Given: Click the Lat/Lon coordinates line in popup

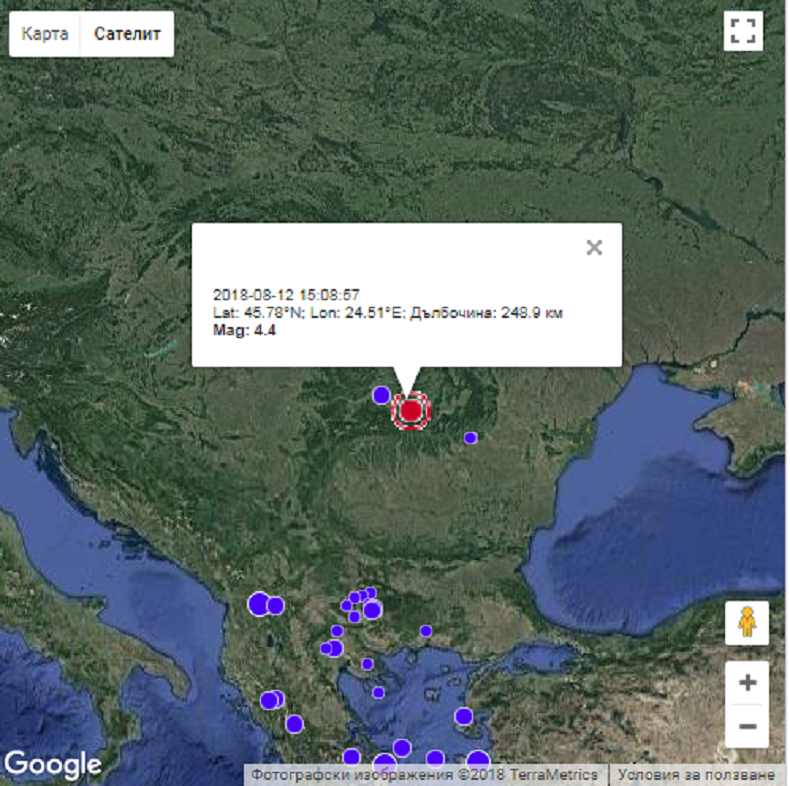Looking at the screenshot, I should tap(388, 313).
